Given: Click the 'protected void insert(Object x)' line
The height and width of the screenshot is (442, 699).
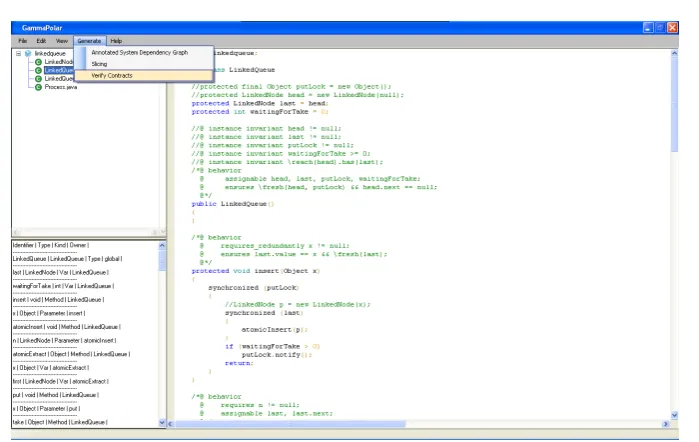Looking at the screenshot, I should coord(256,271).
